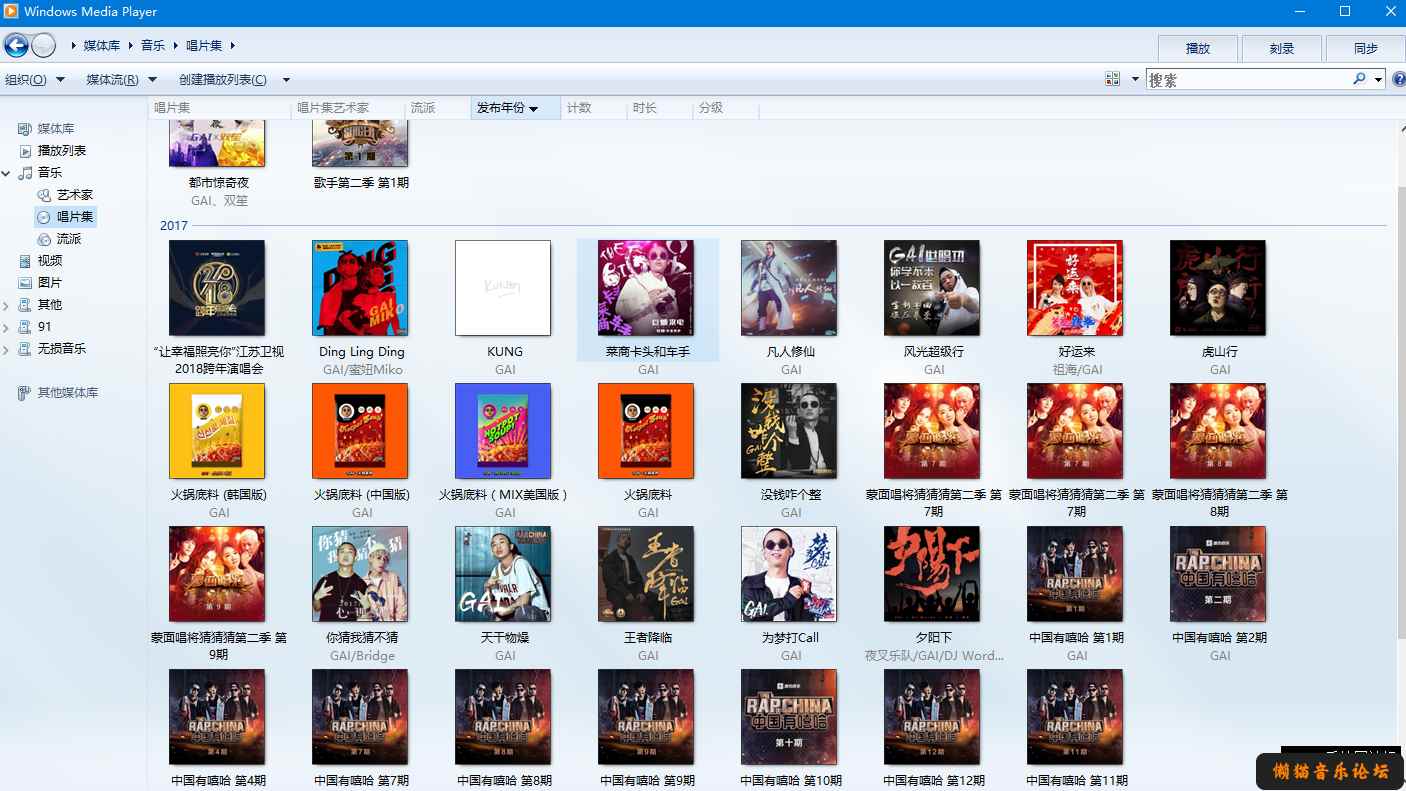Select the 你猜我猜不猜 album cover
This screenshot has height=791, width=1406.
pos(360,574)
